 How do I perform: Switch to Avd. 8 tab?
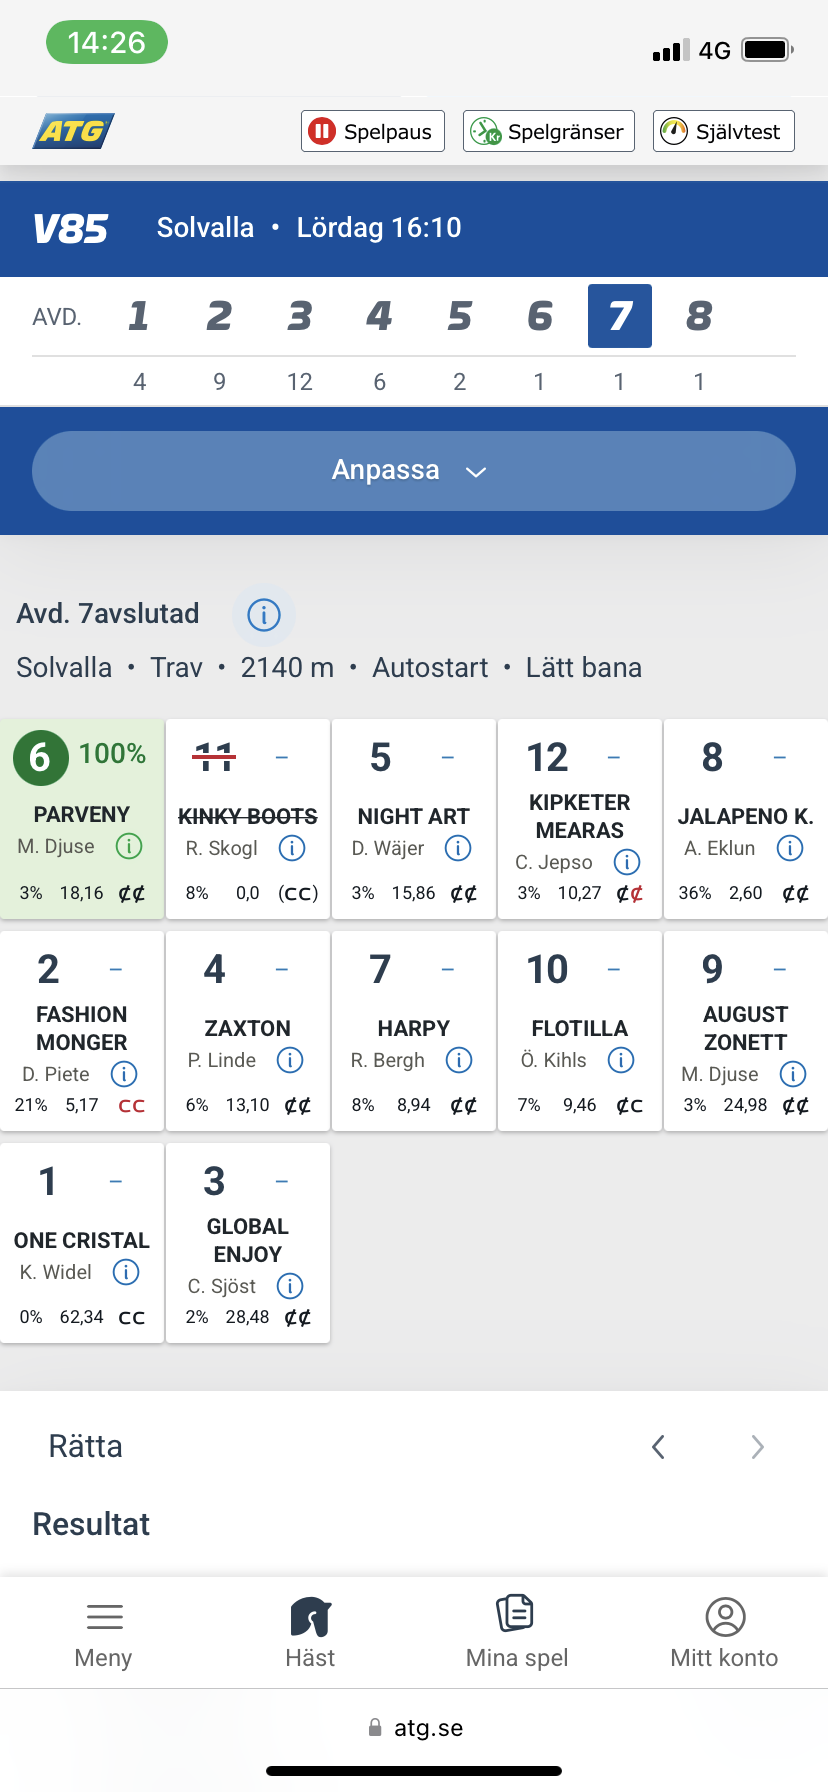point(699,317)
